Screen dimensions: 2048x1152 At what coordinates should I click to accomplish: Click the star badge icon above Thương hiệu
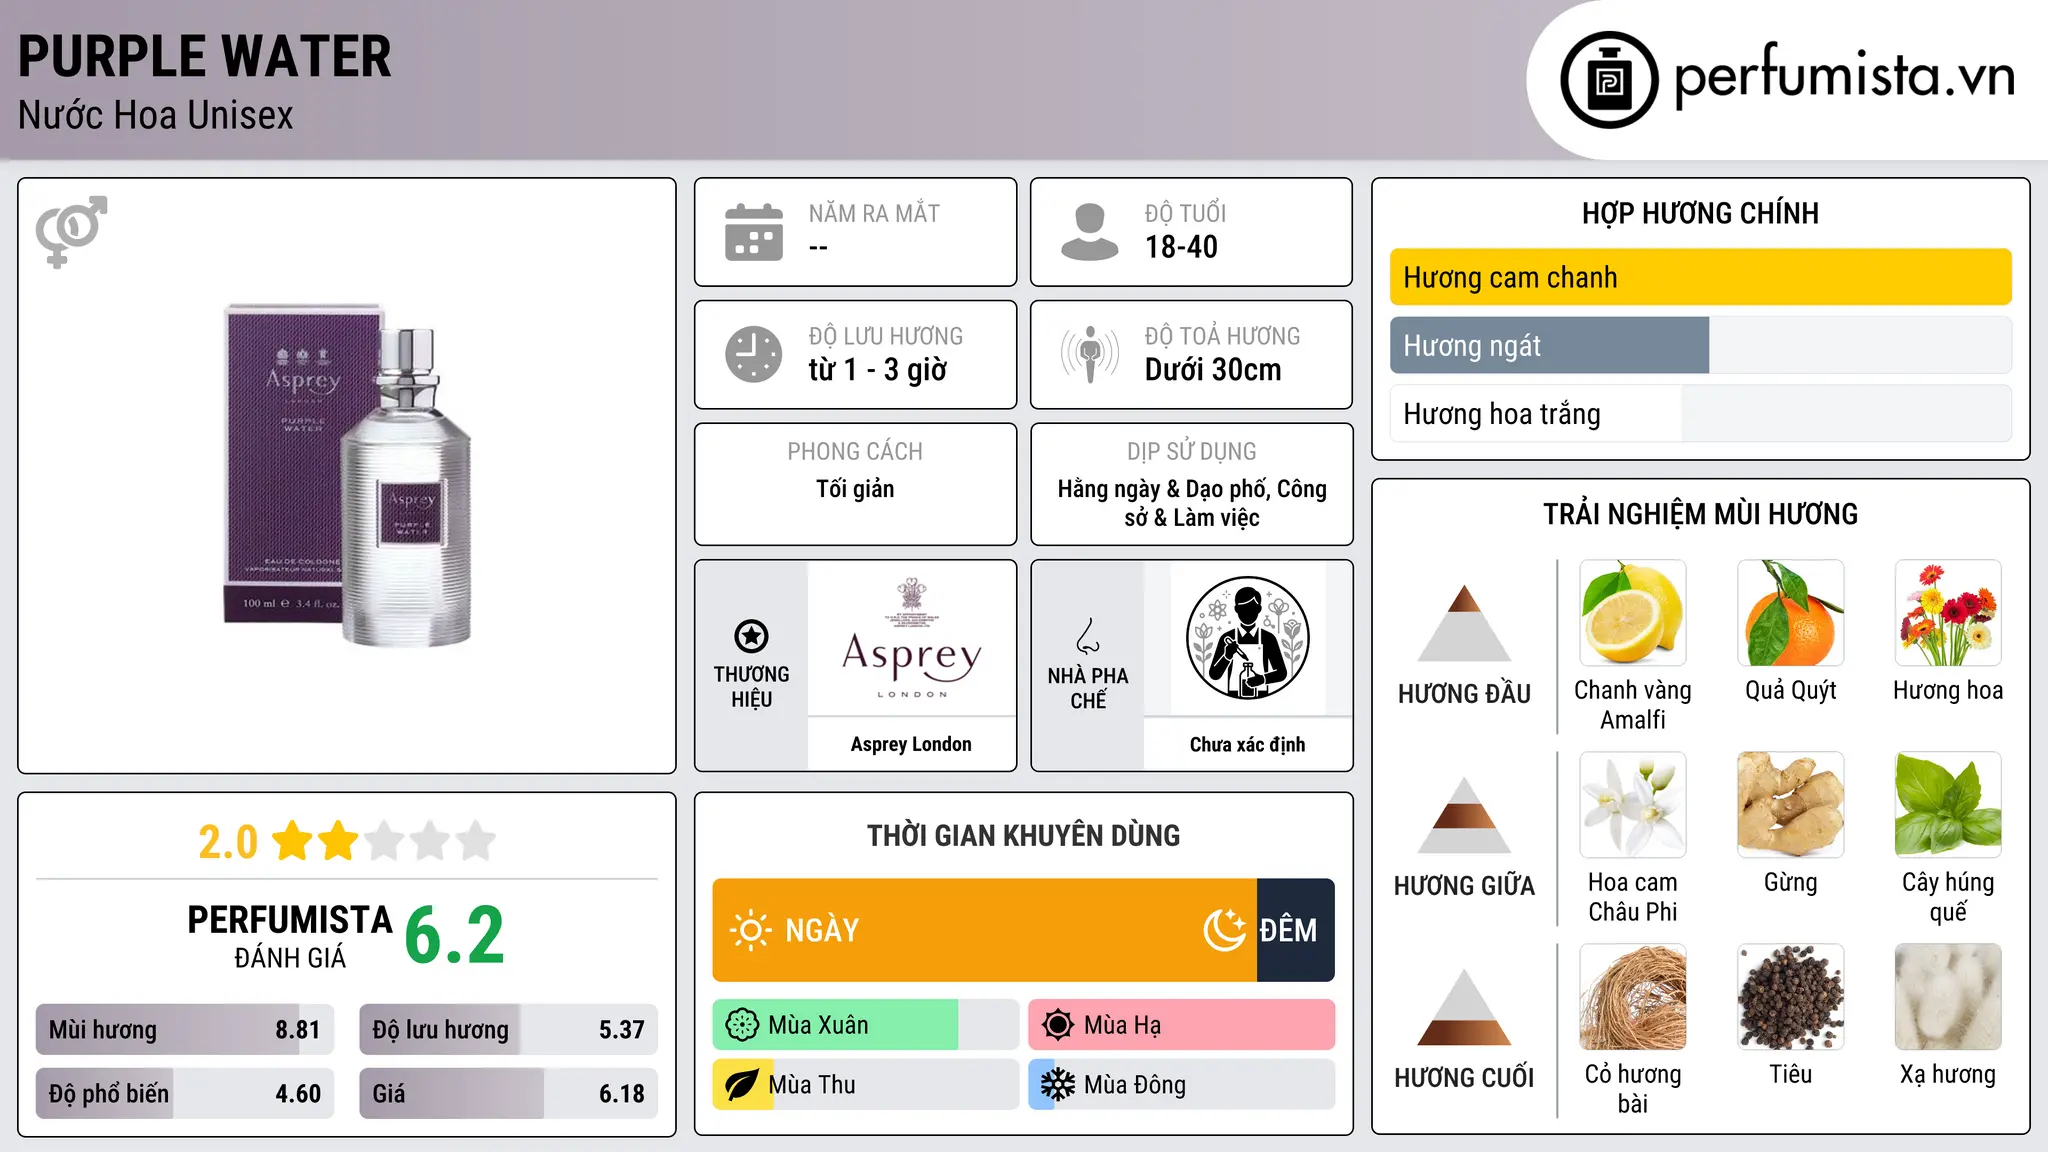(x=751, y=636)
